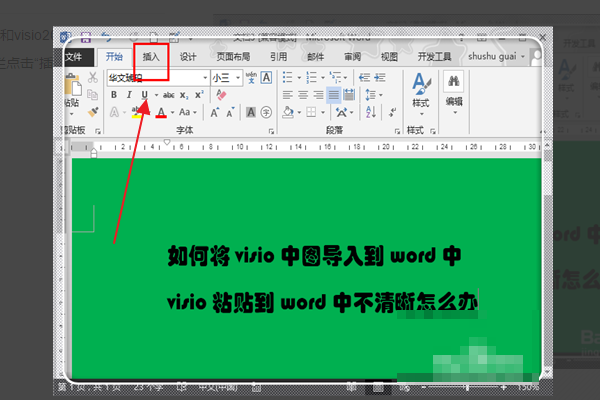Screen dimensions: 600x400
Task: Align text left
Action: [x=288, y=95]
